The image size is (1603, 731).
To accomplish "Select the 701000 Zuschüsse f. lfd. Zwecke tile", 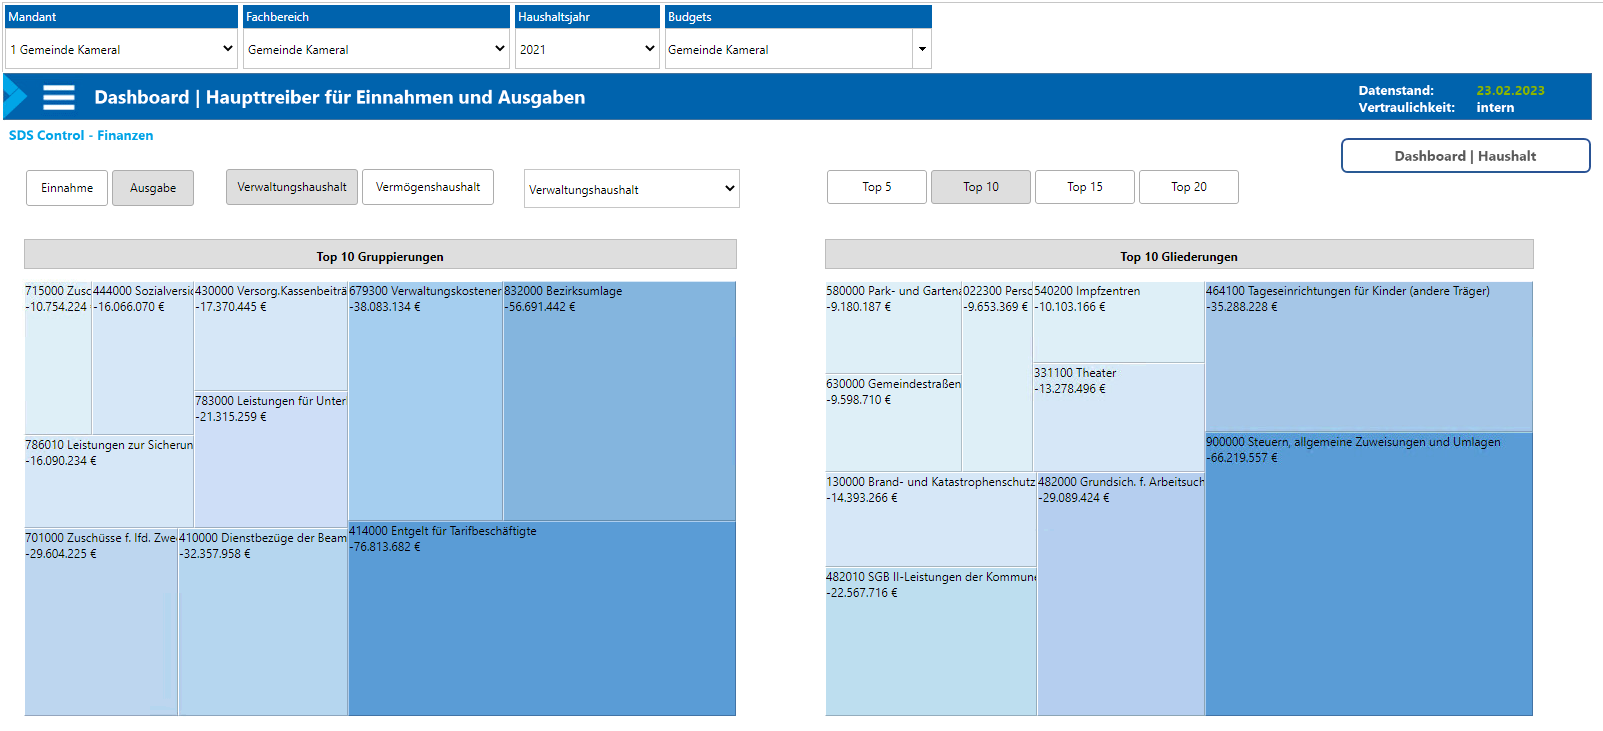I will tap(101, 622).
